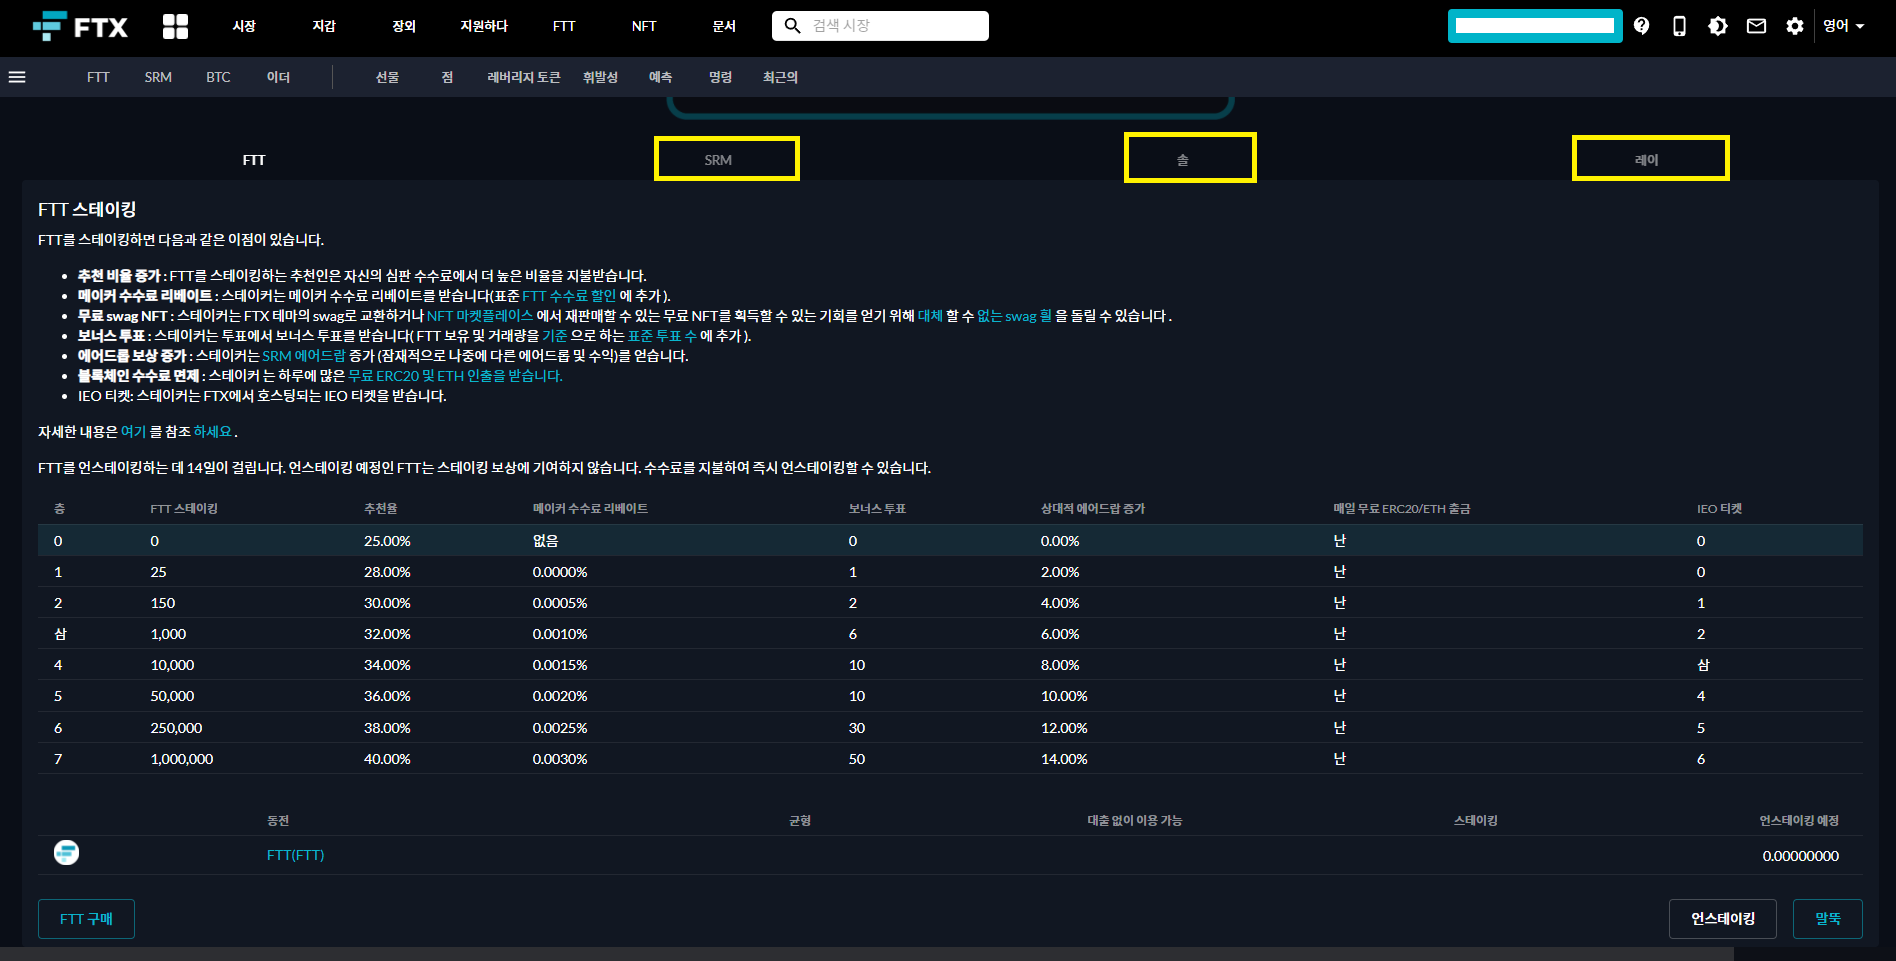This screenshot has height=961, width=1896.
Task: Click the 보너스 투표 column header
Action: [877, 509]
